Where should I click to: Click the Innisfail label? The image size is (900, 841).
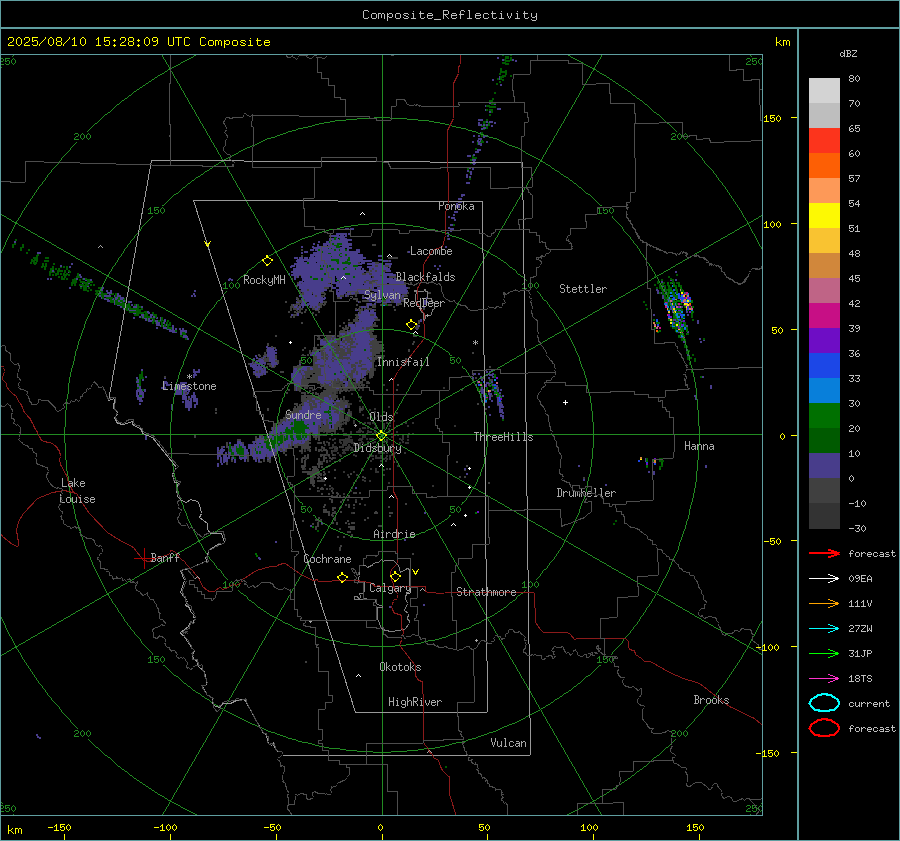[403, 362]
